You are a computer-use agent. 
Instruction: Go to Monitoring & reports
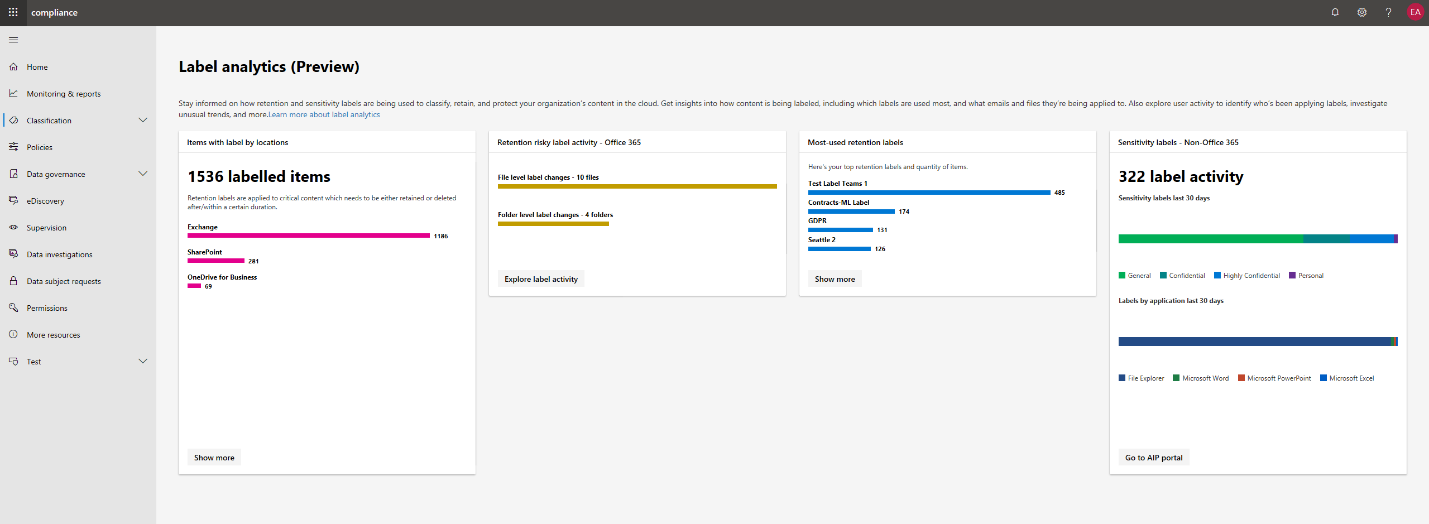pyautogui.click(x=63, y=94)
